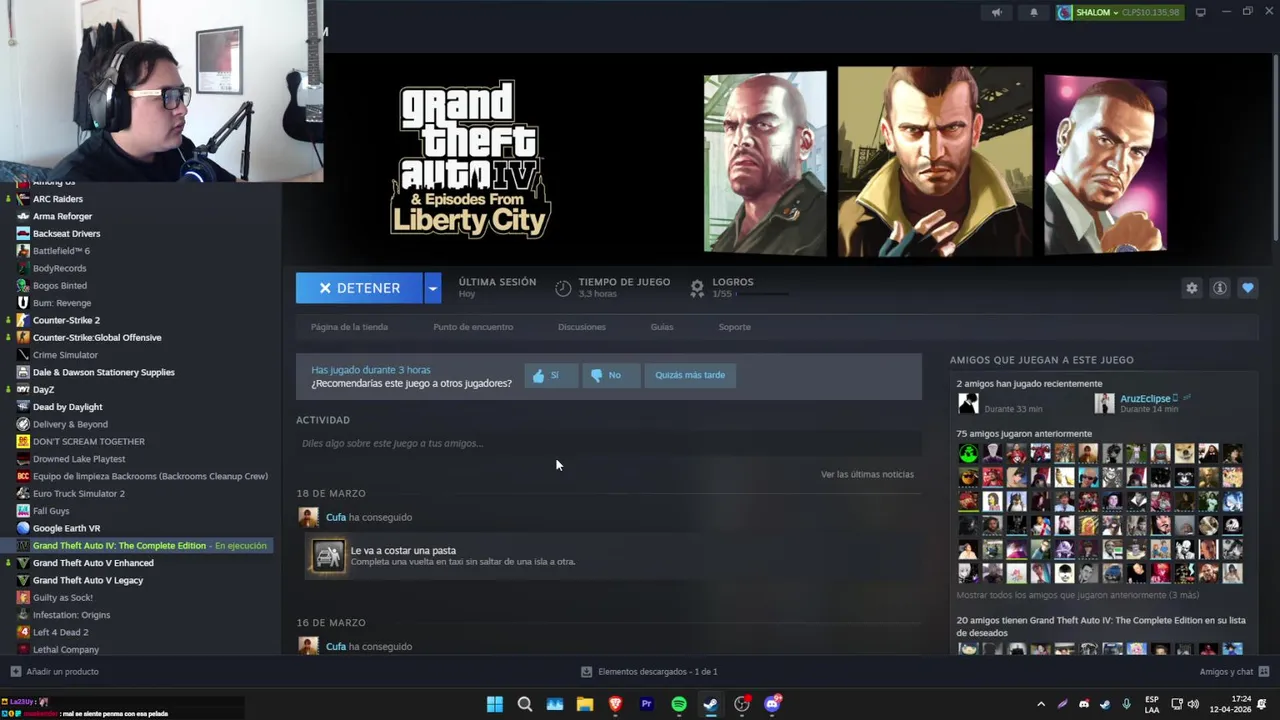Select Infestation: Origins in library
Viewport: 1280px width, 720px height.
point(71,615)
